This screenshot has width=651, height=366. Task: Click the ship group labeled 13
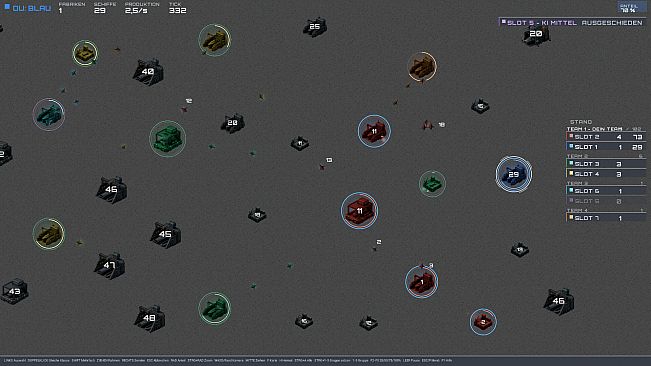[322, 167]
